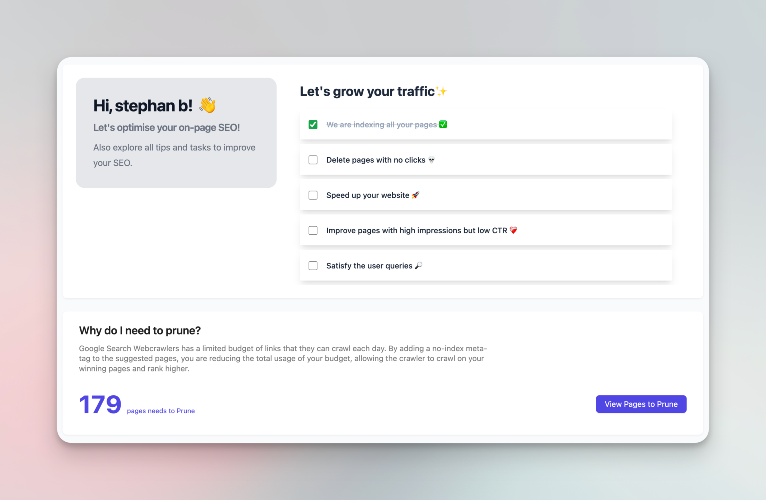Tick the 'Delete pages with no clicks' checkbox
Screen dimensions: 766x500
[313, 160]
